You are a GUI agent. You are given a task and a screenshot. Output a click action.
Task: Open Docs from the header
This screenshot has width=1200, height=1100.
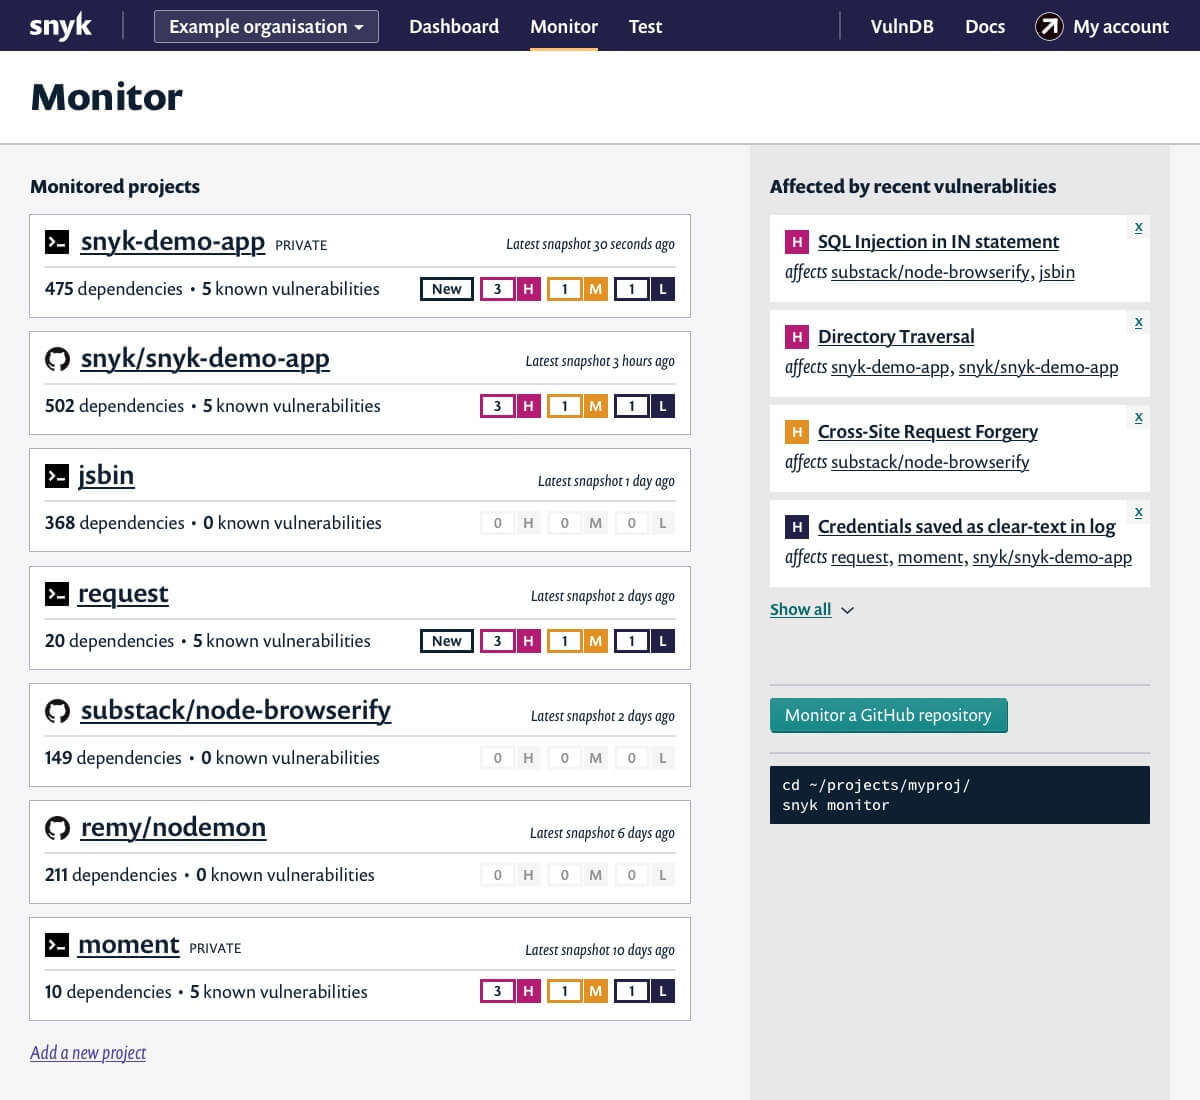click(985, 27)
